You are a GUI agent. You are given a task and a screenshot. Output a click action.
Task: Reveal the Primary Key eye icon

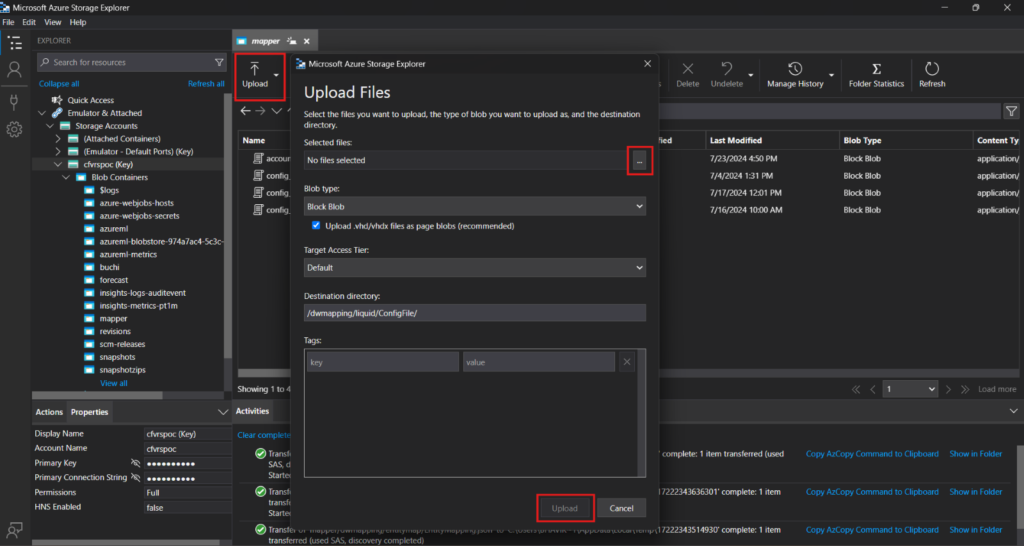(x=135, y=463)
